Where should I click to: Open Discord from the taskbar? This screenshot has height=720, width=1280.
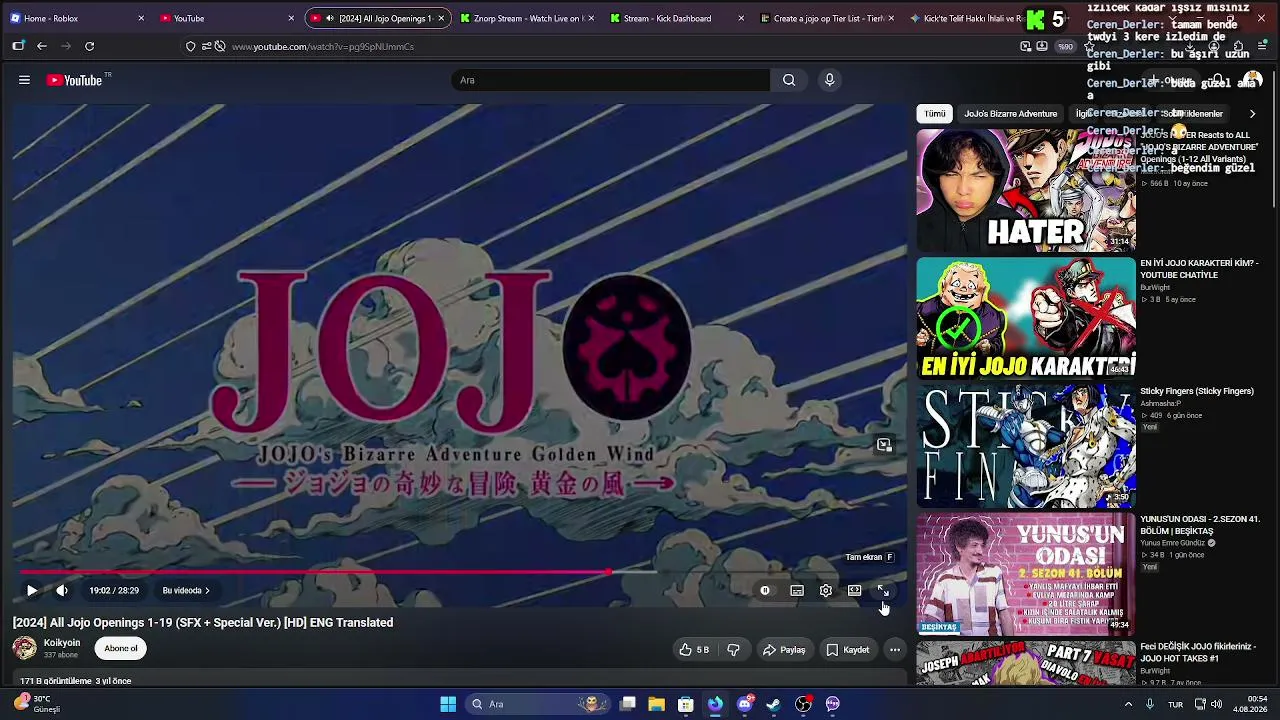coord(744,704)
